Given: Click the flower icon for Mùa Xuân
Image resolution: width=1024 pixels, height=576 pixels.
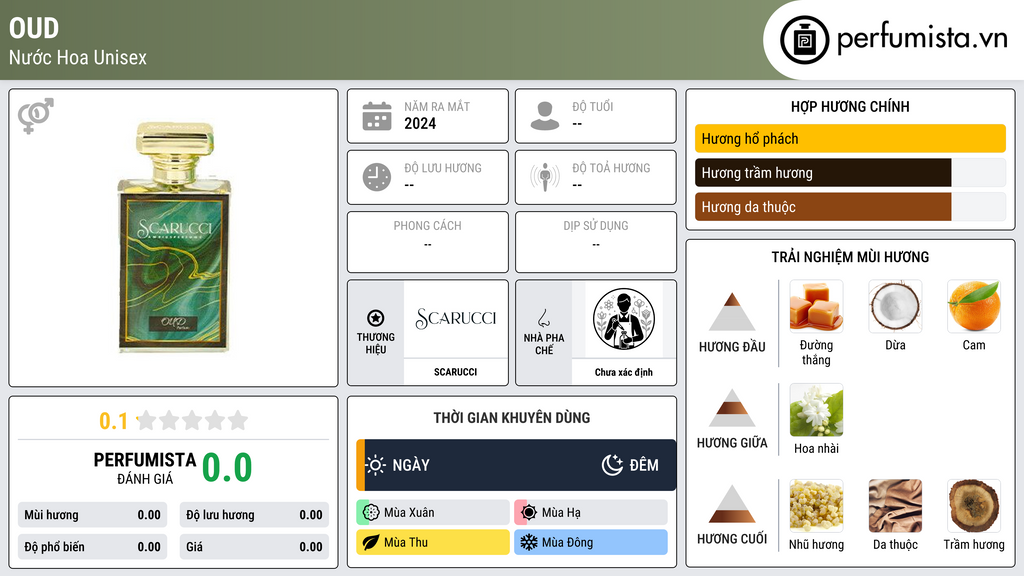Looking at the screenshot, I should [x=371, y=513].
